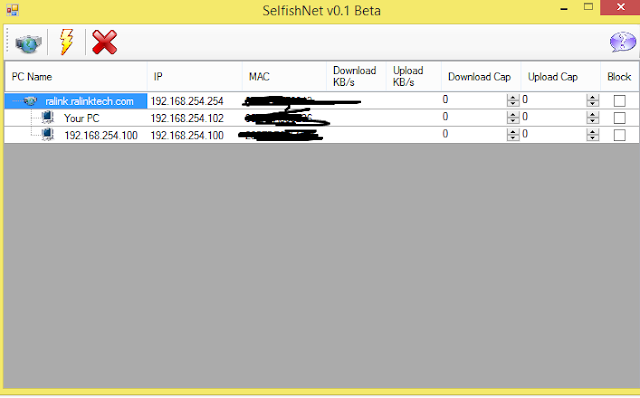
Task: Click the Download KB/s column header
Action: coord(356,77)
